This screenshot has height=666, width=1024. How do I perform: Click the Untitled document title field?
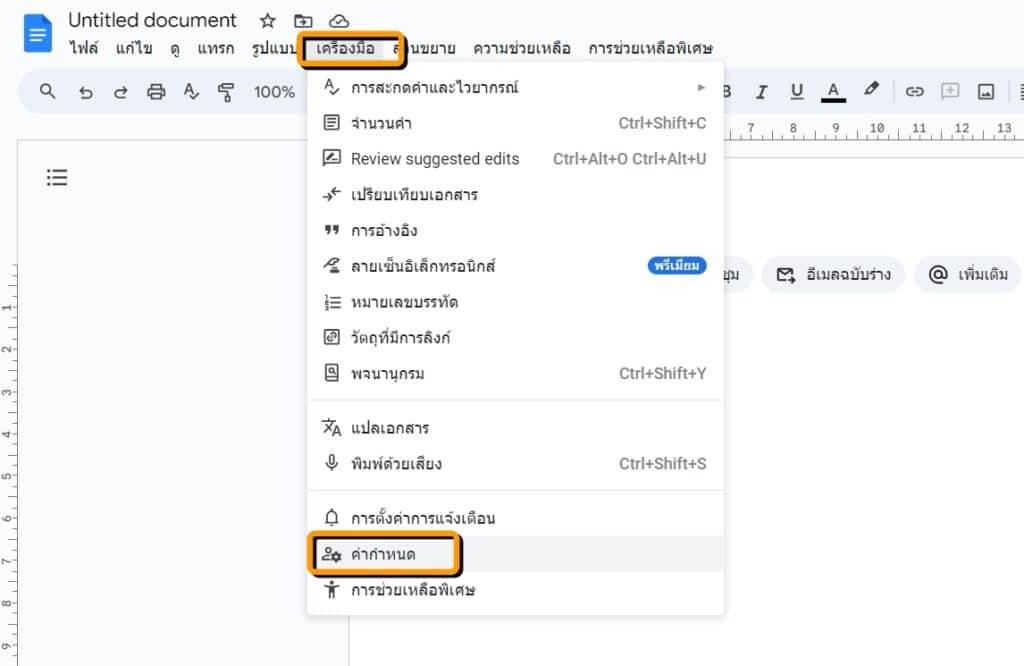tap(151, 19)
